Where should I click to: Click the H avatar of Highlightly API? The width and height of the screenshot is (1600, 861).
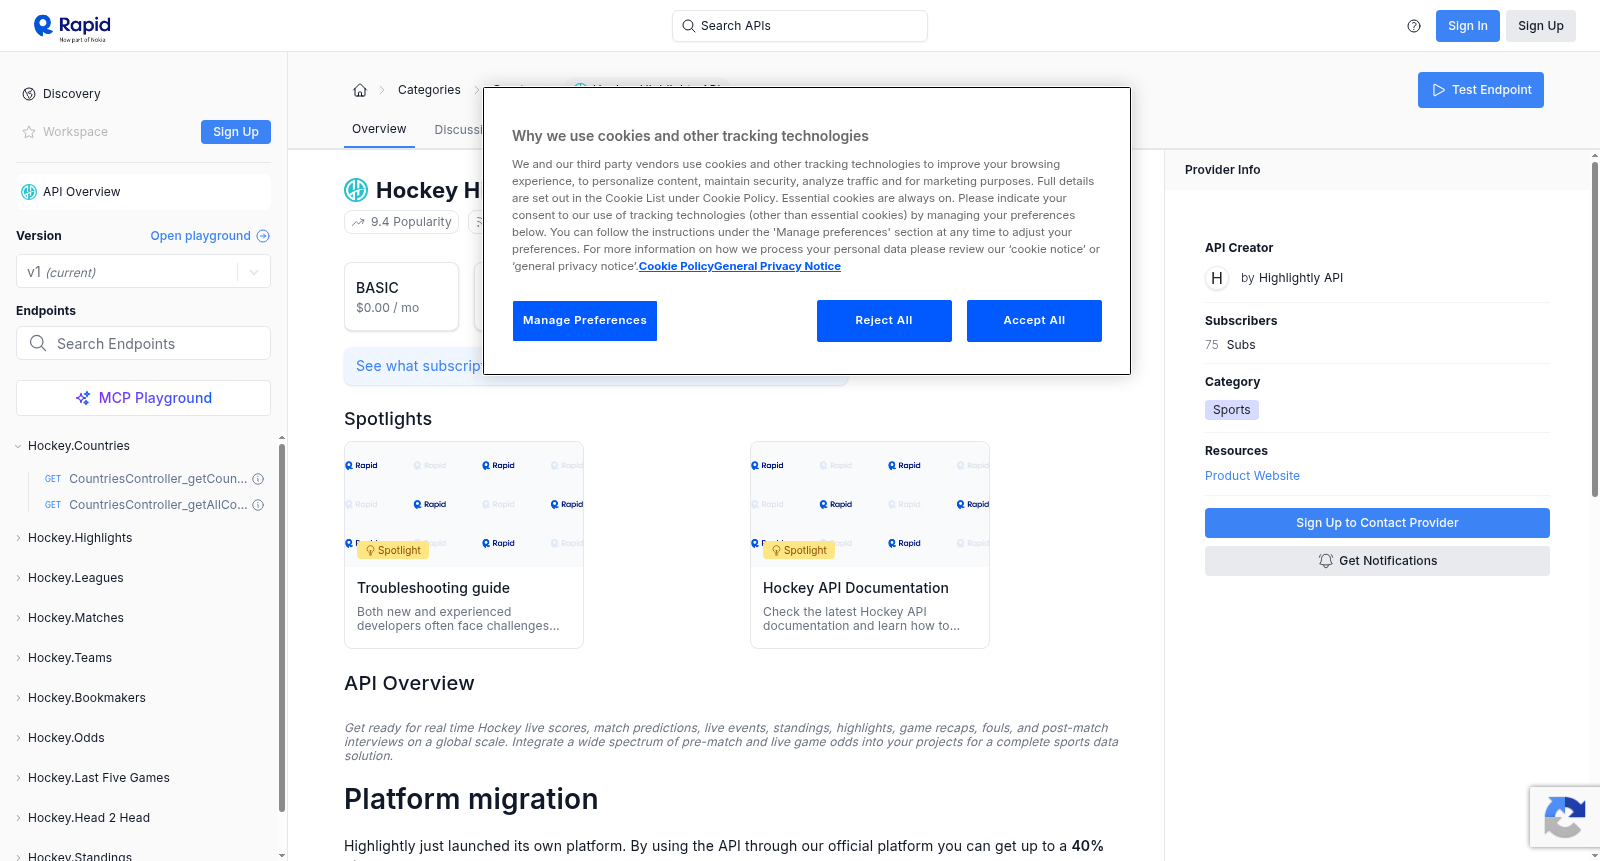(x=1217, y=278)
